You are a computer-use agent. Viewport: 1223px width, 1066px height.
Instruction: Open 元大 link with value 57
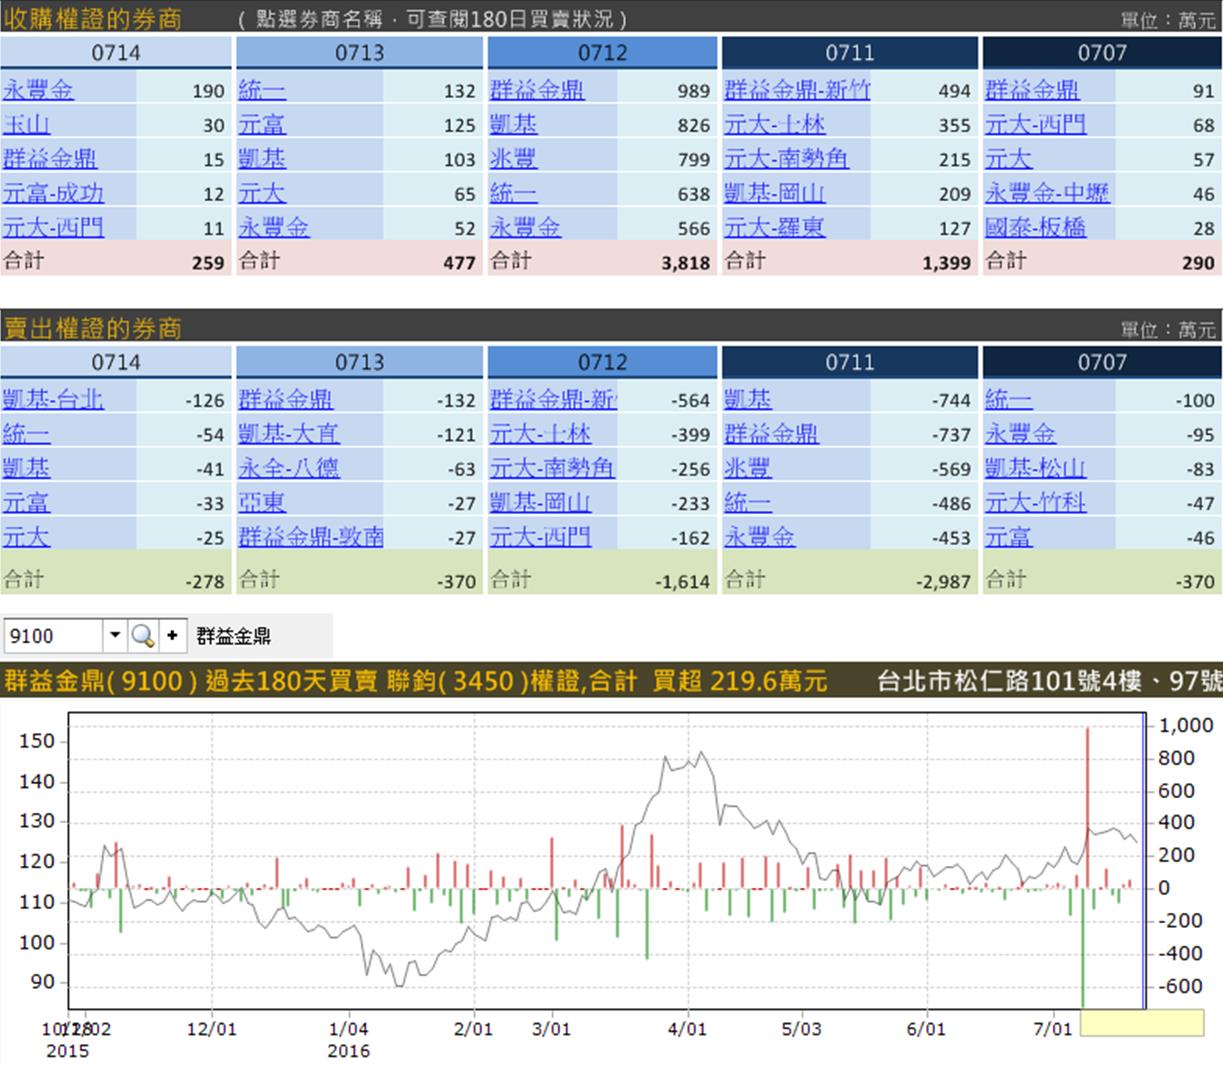(1009, 159)
